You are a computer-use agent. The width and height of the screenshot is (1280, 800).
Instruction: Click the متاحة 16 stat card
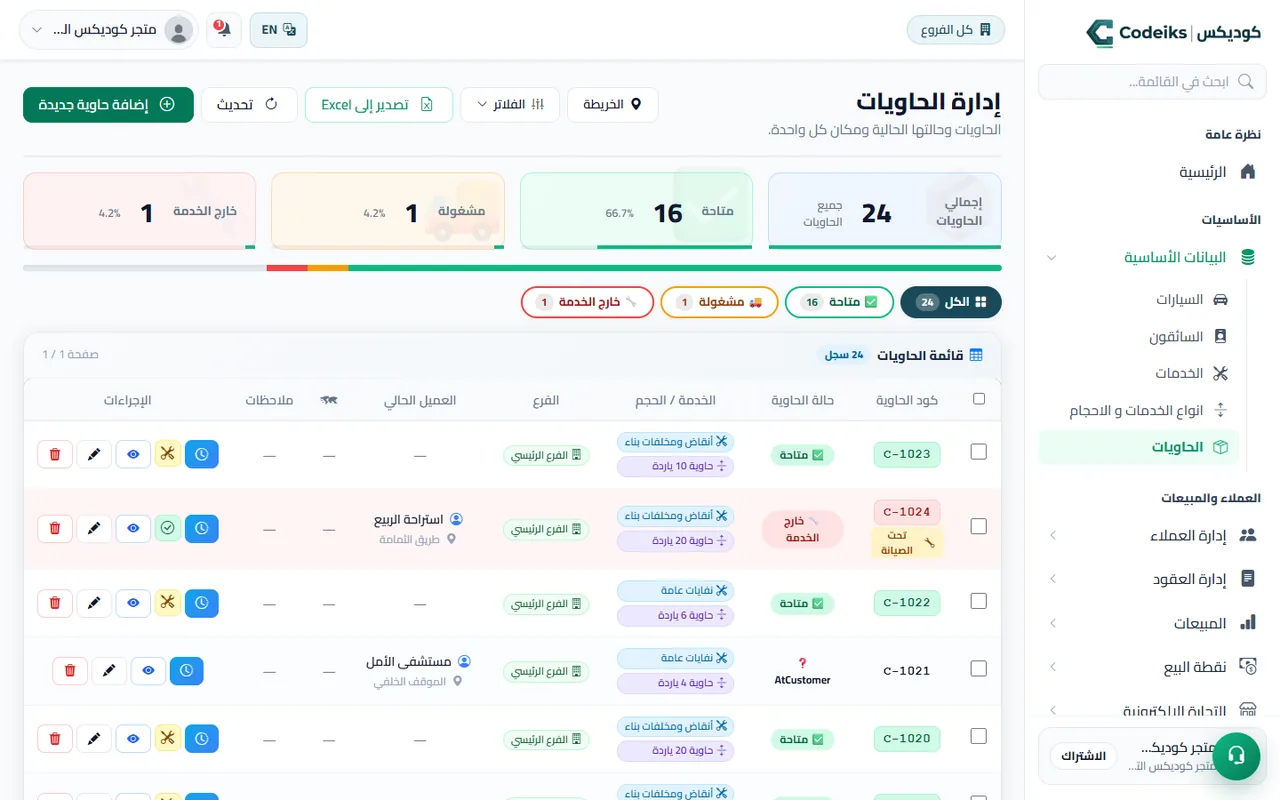pos(636,211)
